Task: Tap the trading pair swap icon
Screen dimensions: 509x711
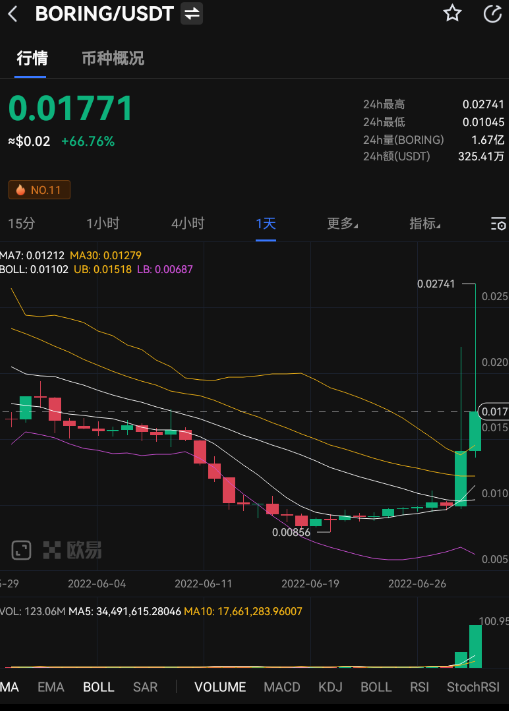Action: coord(192,14)
